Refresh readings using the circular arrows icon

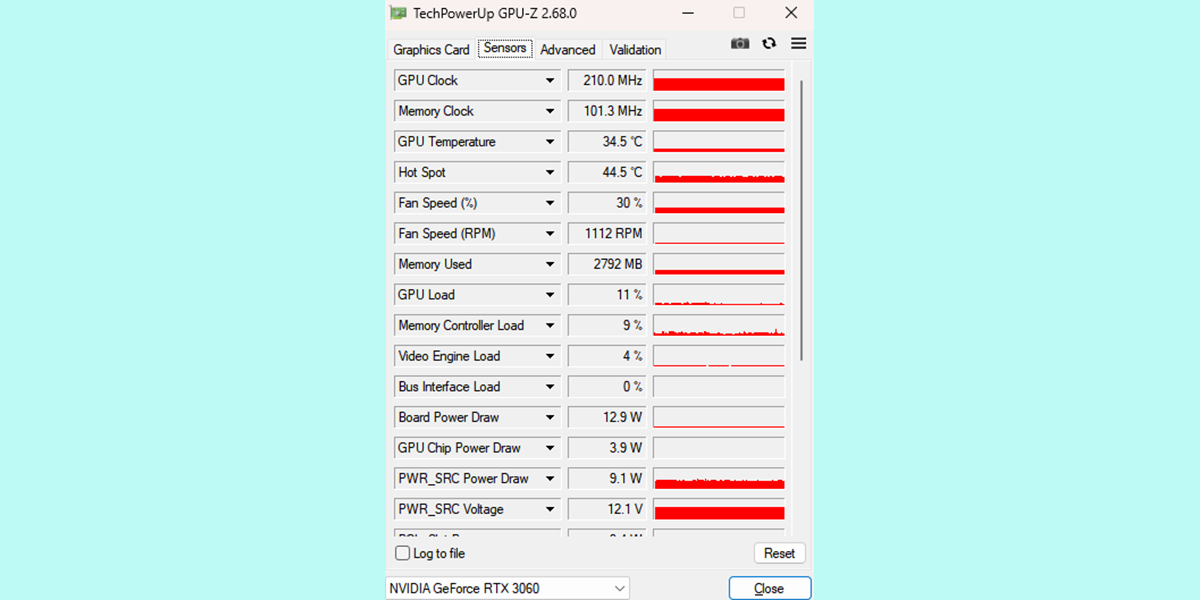pyautogui.click(x=768, y=43)
